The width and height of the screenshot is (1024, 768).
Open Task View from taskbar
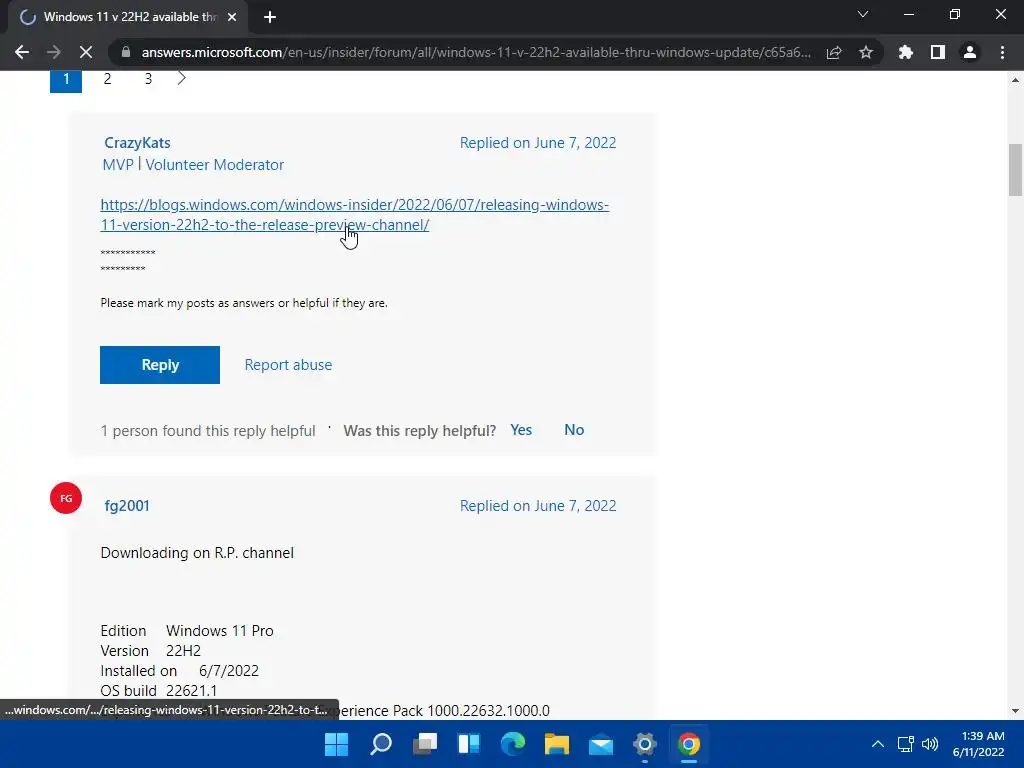[x=424, y=744]
